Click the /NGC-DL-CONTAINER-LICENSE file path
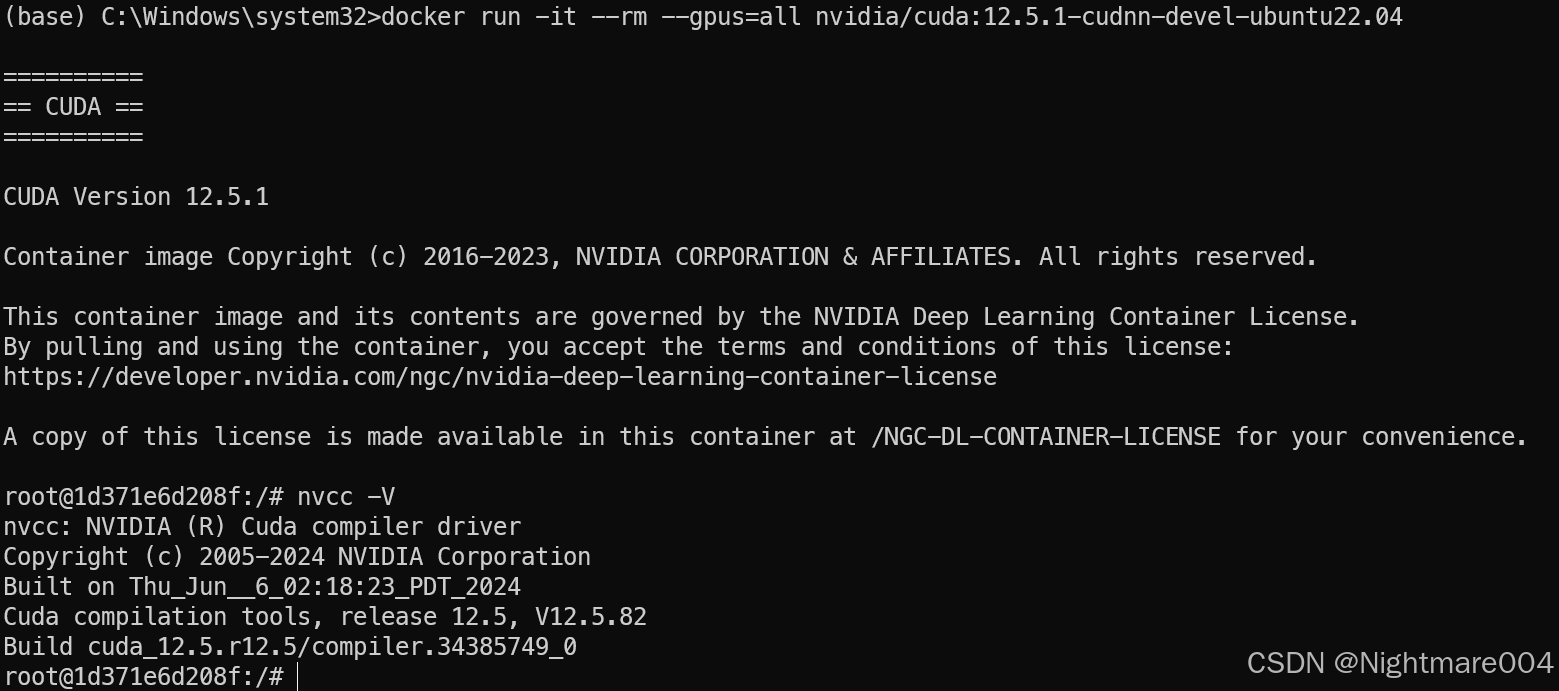Image resolution: width=1559 pixels, height=691 pixels. [x=1045, y=437]
